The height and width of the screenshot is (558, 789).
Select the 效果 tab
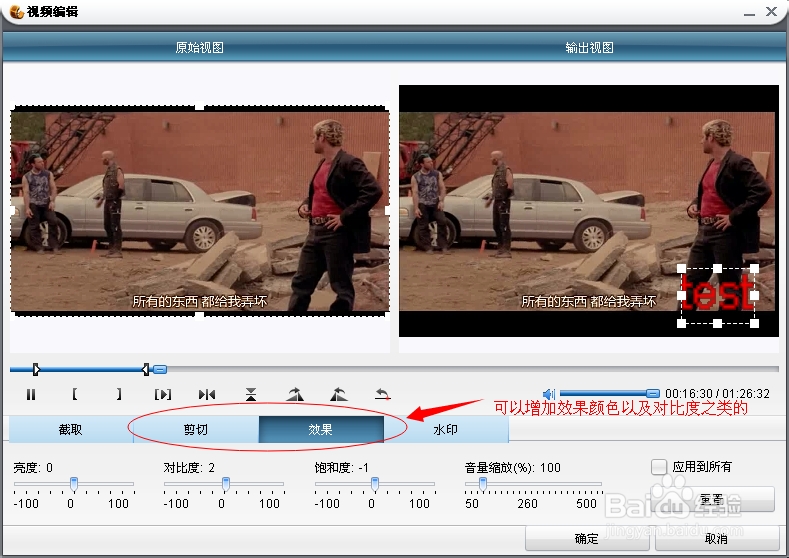tap(321, 429)
